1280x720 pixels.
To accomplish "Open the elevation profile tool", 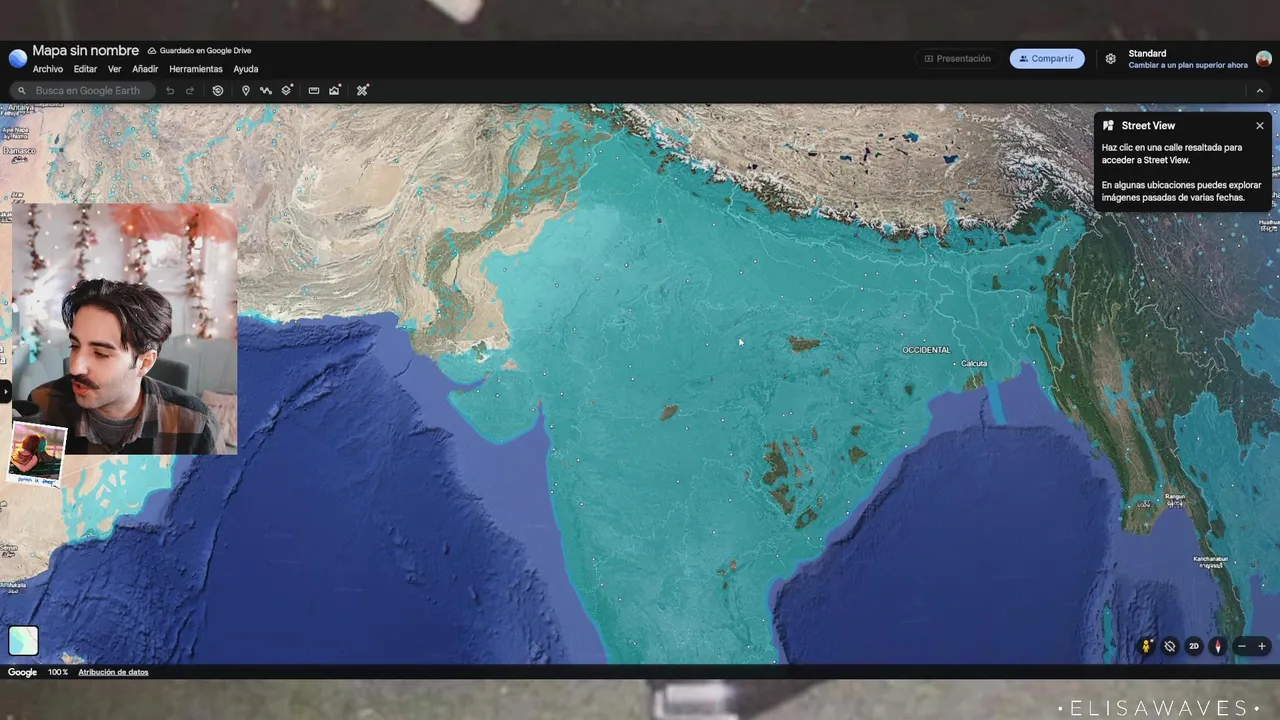I will tap(335, 90).
